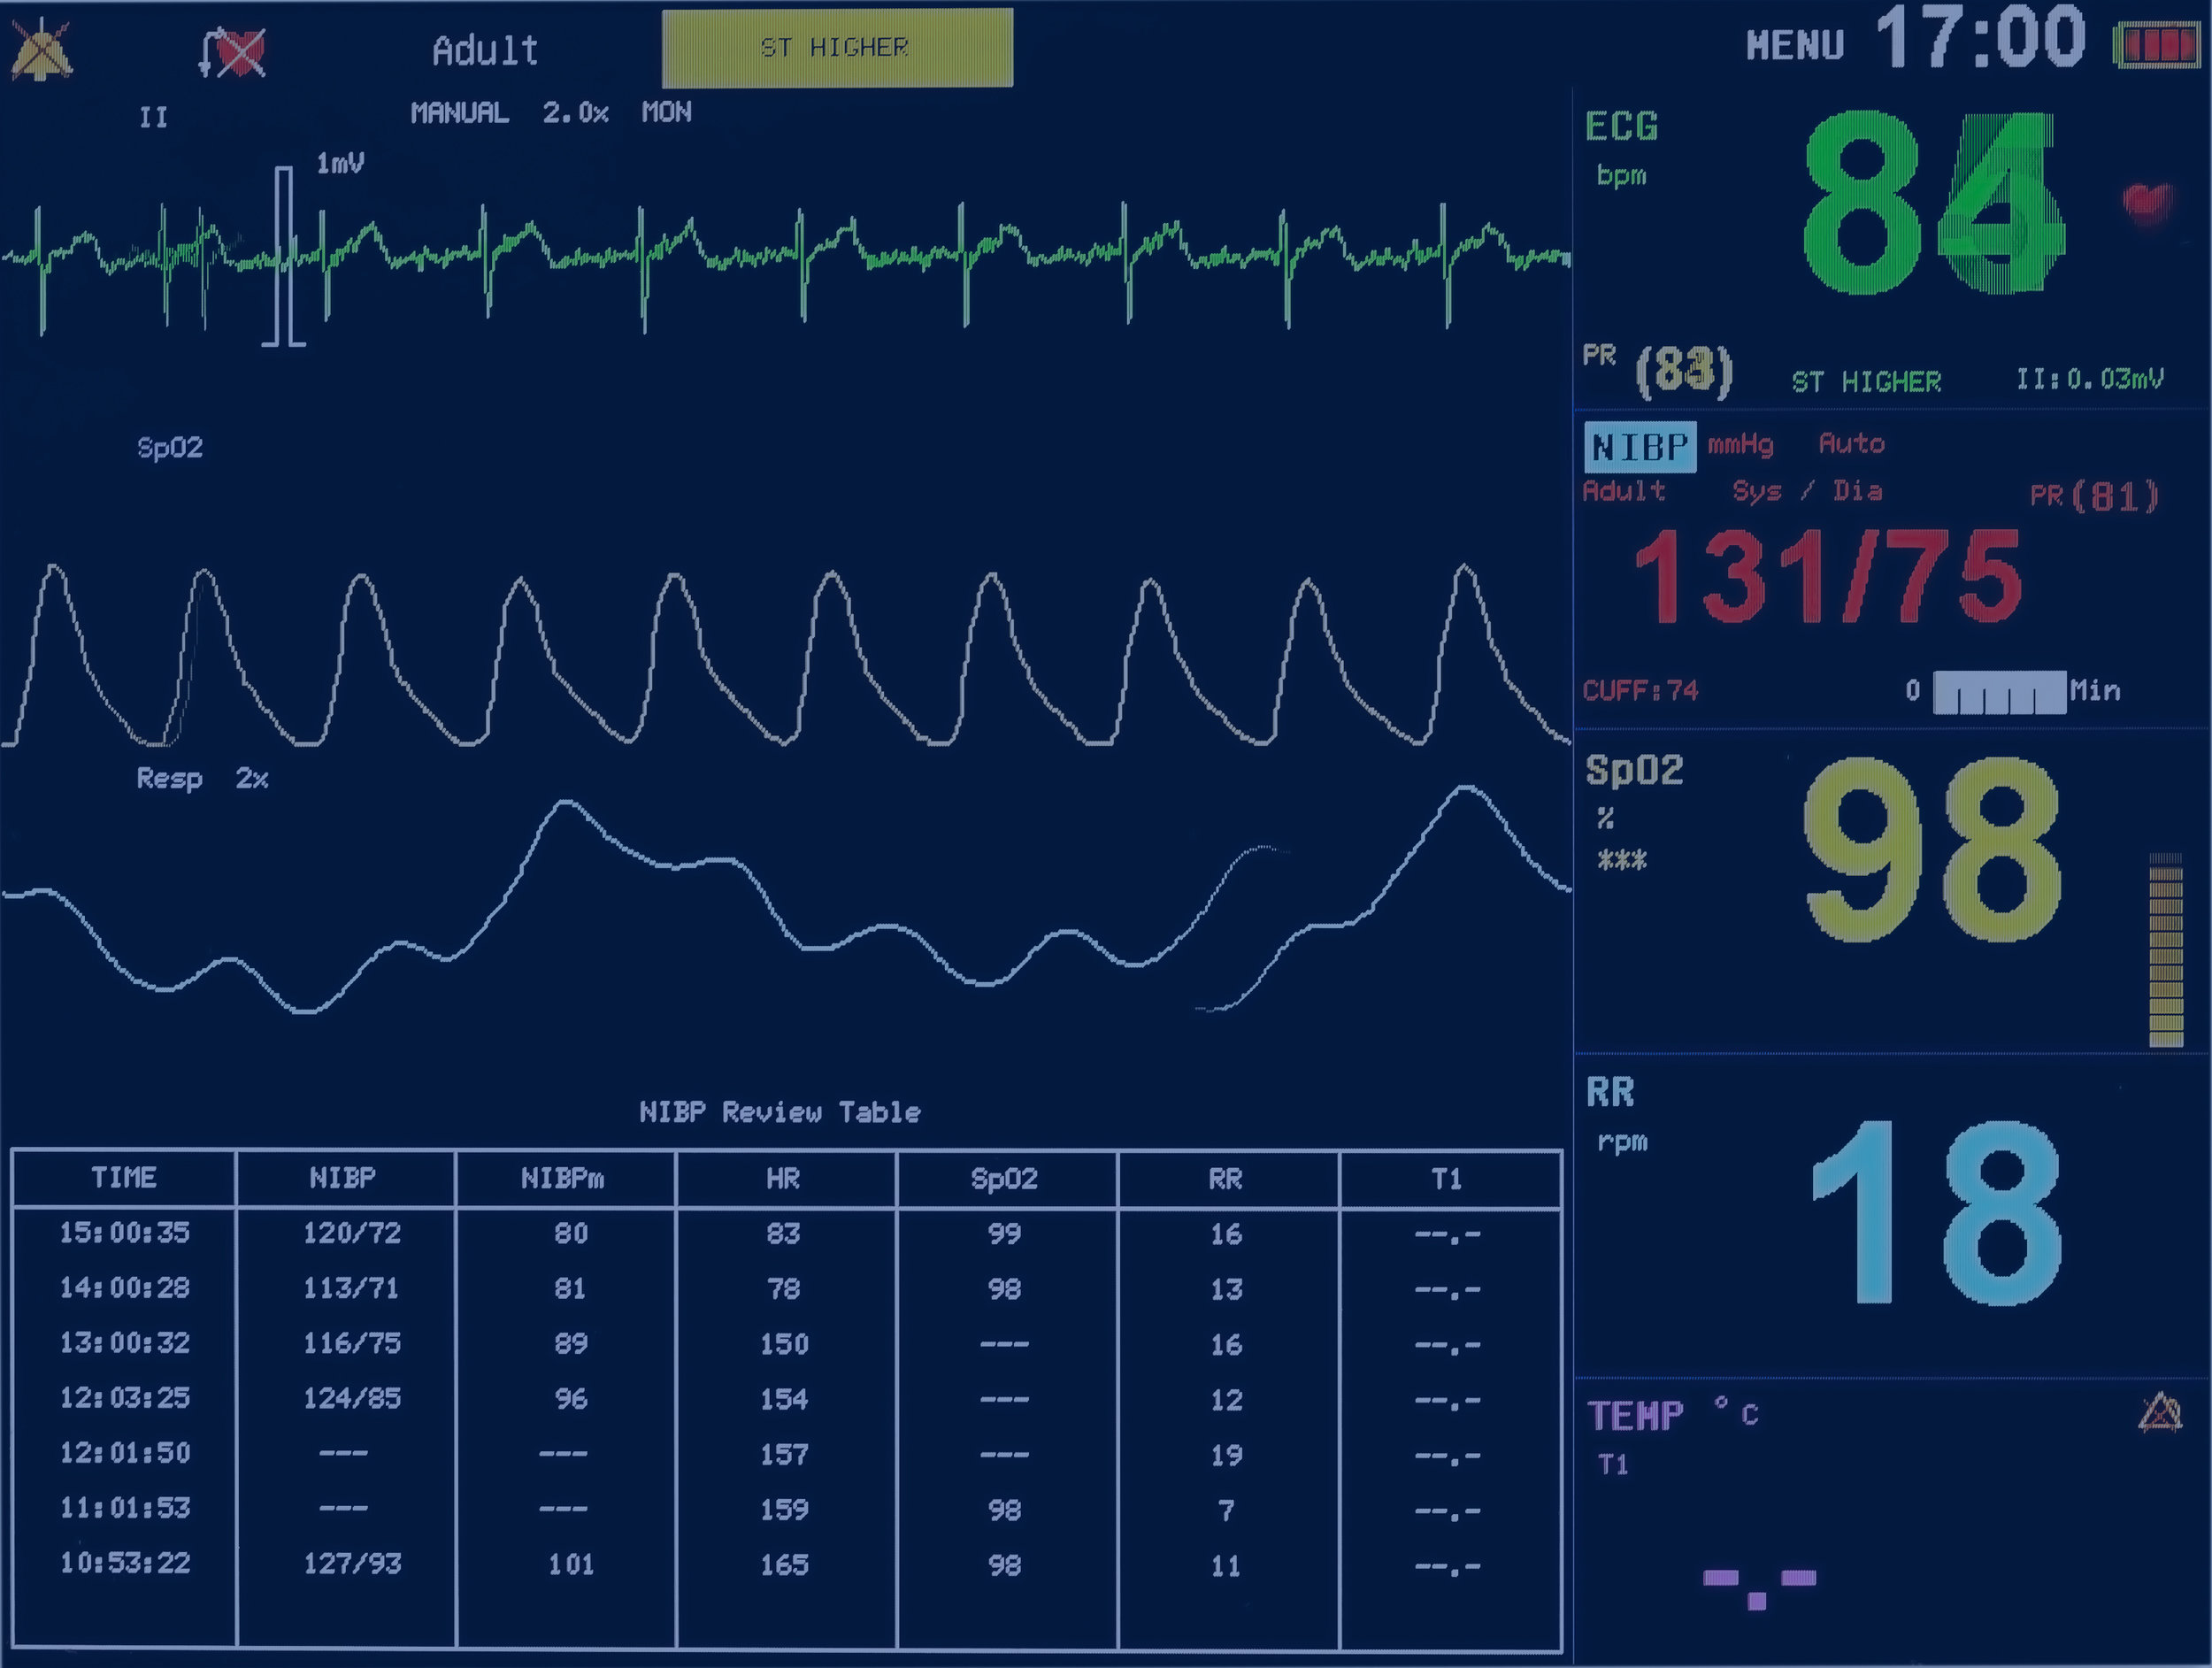The image size is (2212, 1668).
Task: Select the highlighted NIBP label
Action: [1639, 447]
